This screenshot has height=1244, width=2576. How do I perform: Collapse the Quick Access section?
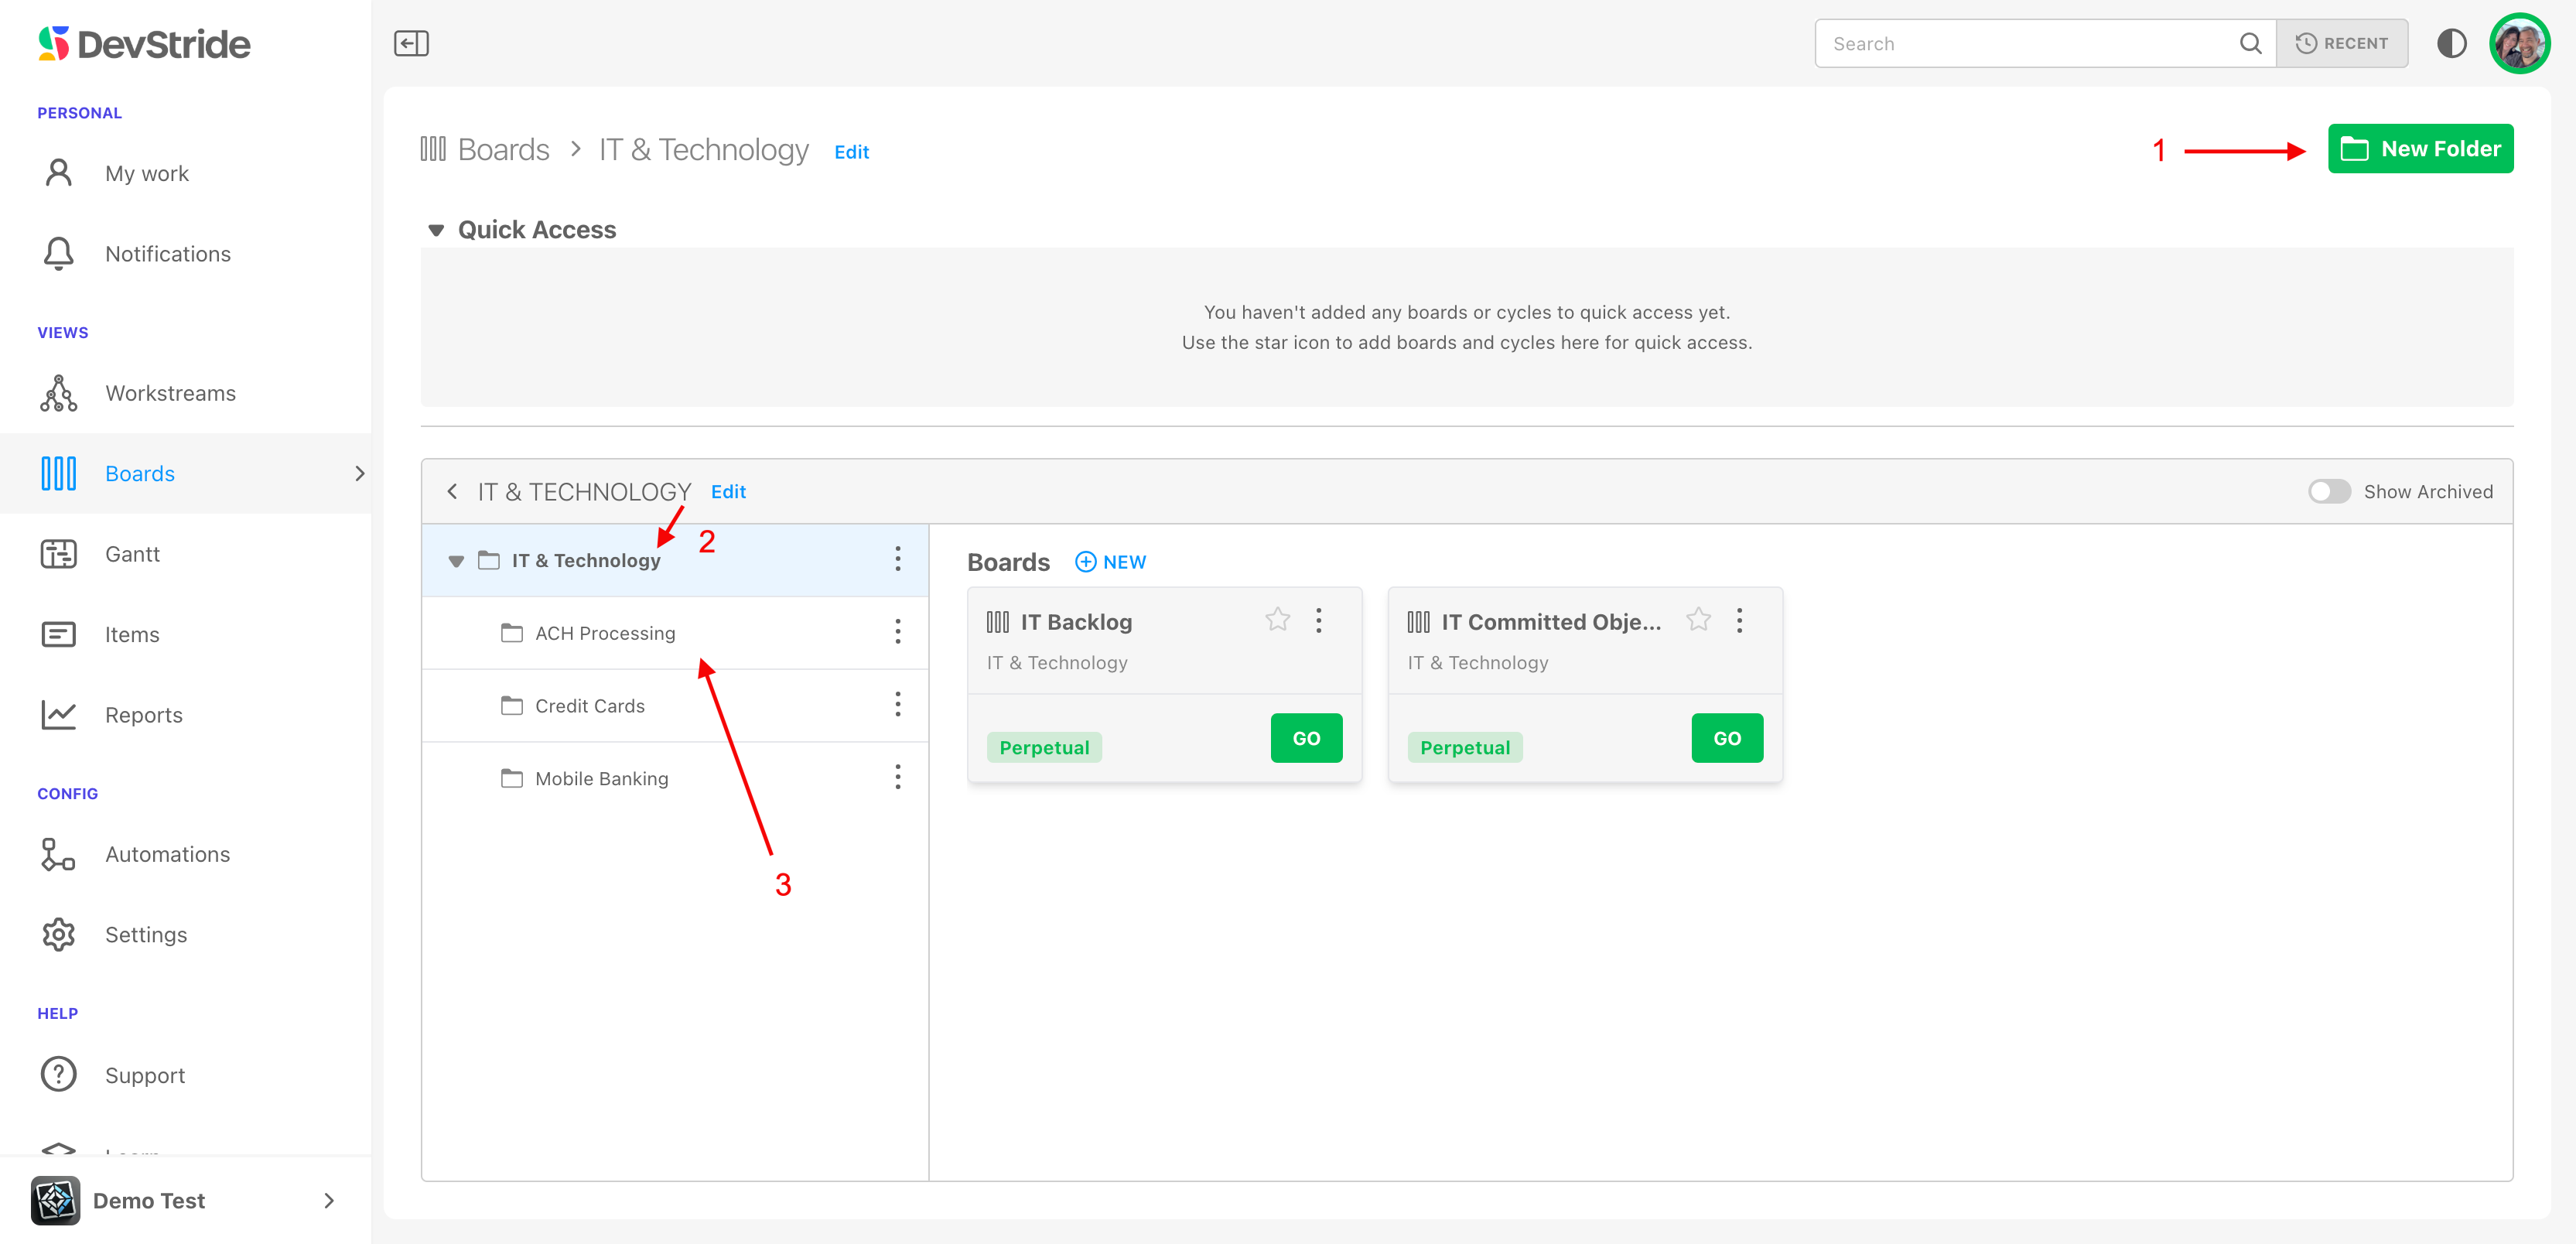click(x=436, y=230)
